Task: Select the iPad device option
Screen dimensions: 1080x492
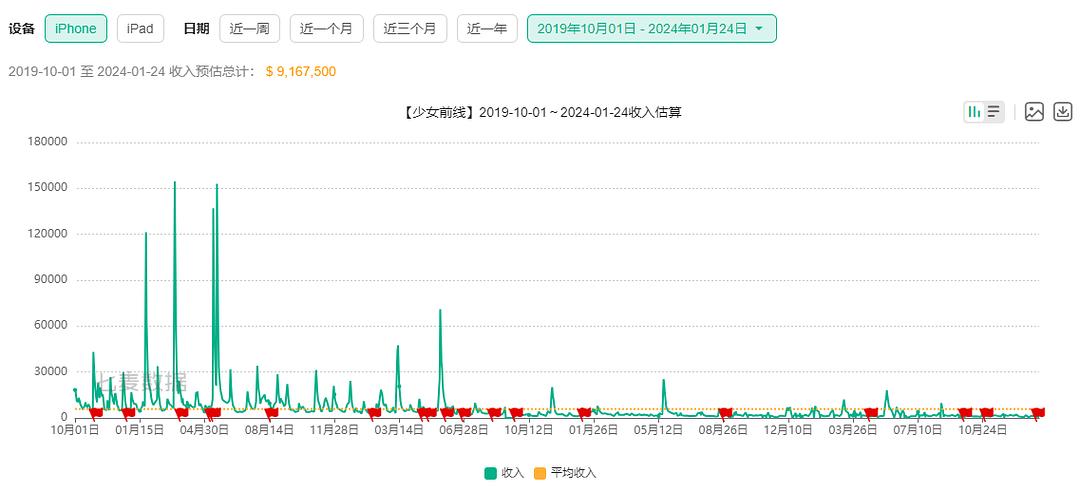Action: [141, 28]
